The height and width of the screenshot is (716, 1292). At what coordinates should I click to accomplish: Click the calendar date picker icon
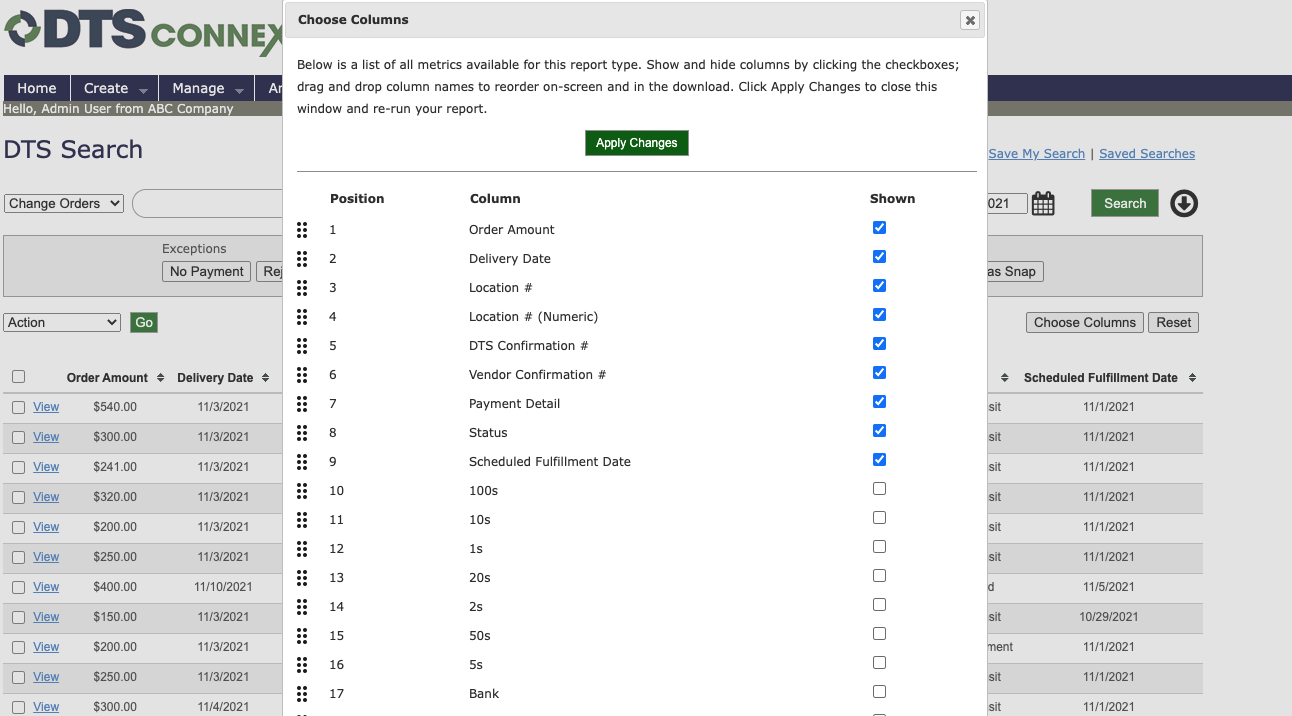coord(1043,204)
